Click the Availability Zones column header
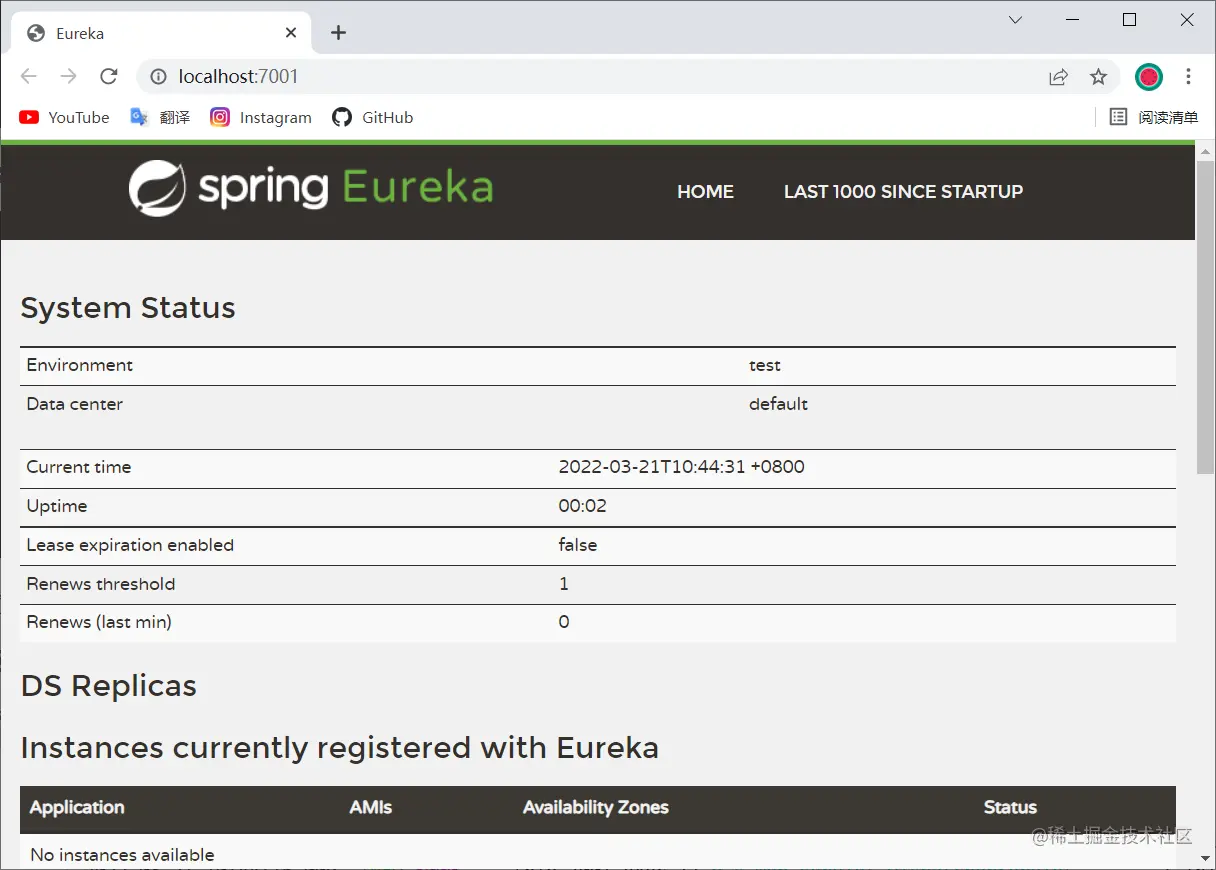 [x=596, y=808]
